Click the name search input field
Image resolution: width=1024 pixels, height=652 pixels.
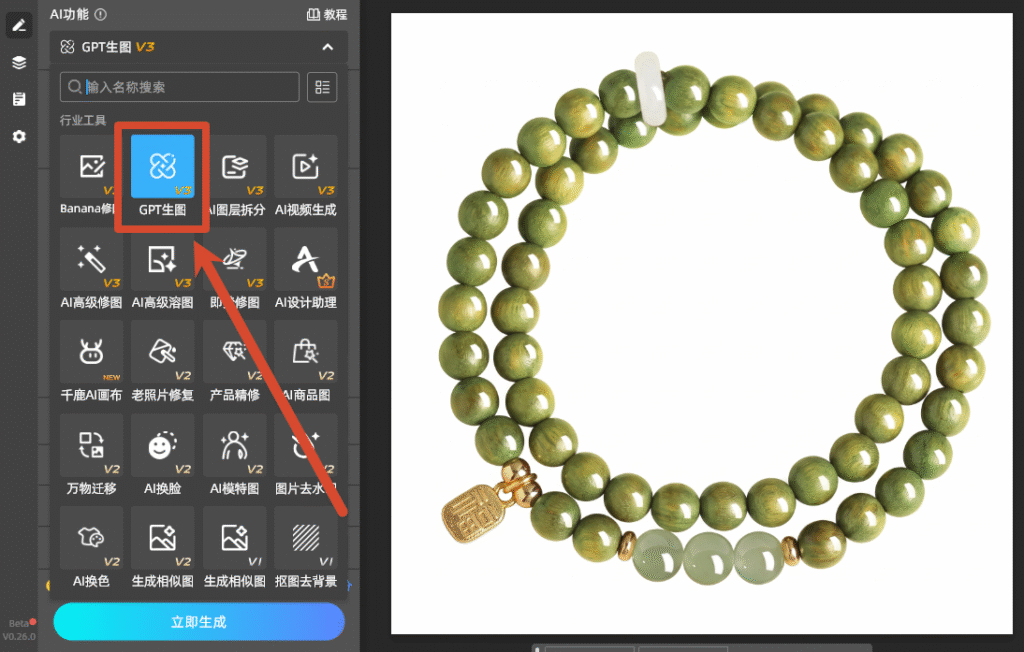click(x=180, y=87)
